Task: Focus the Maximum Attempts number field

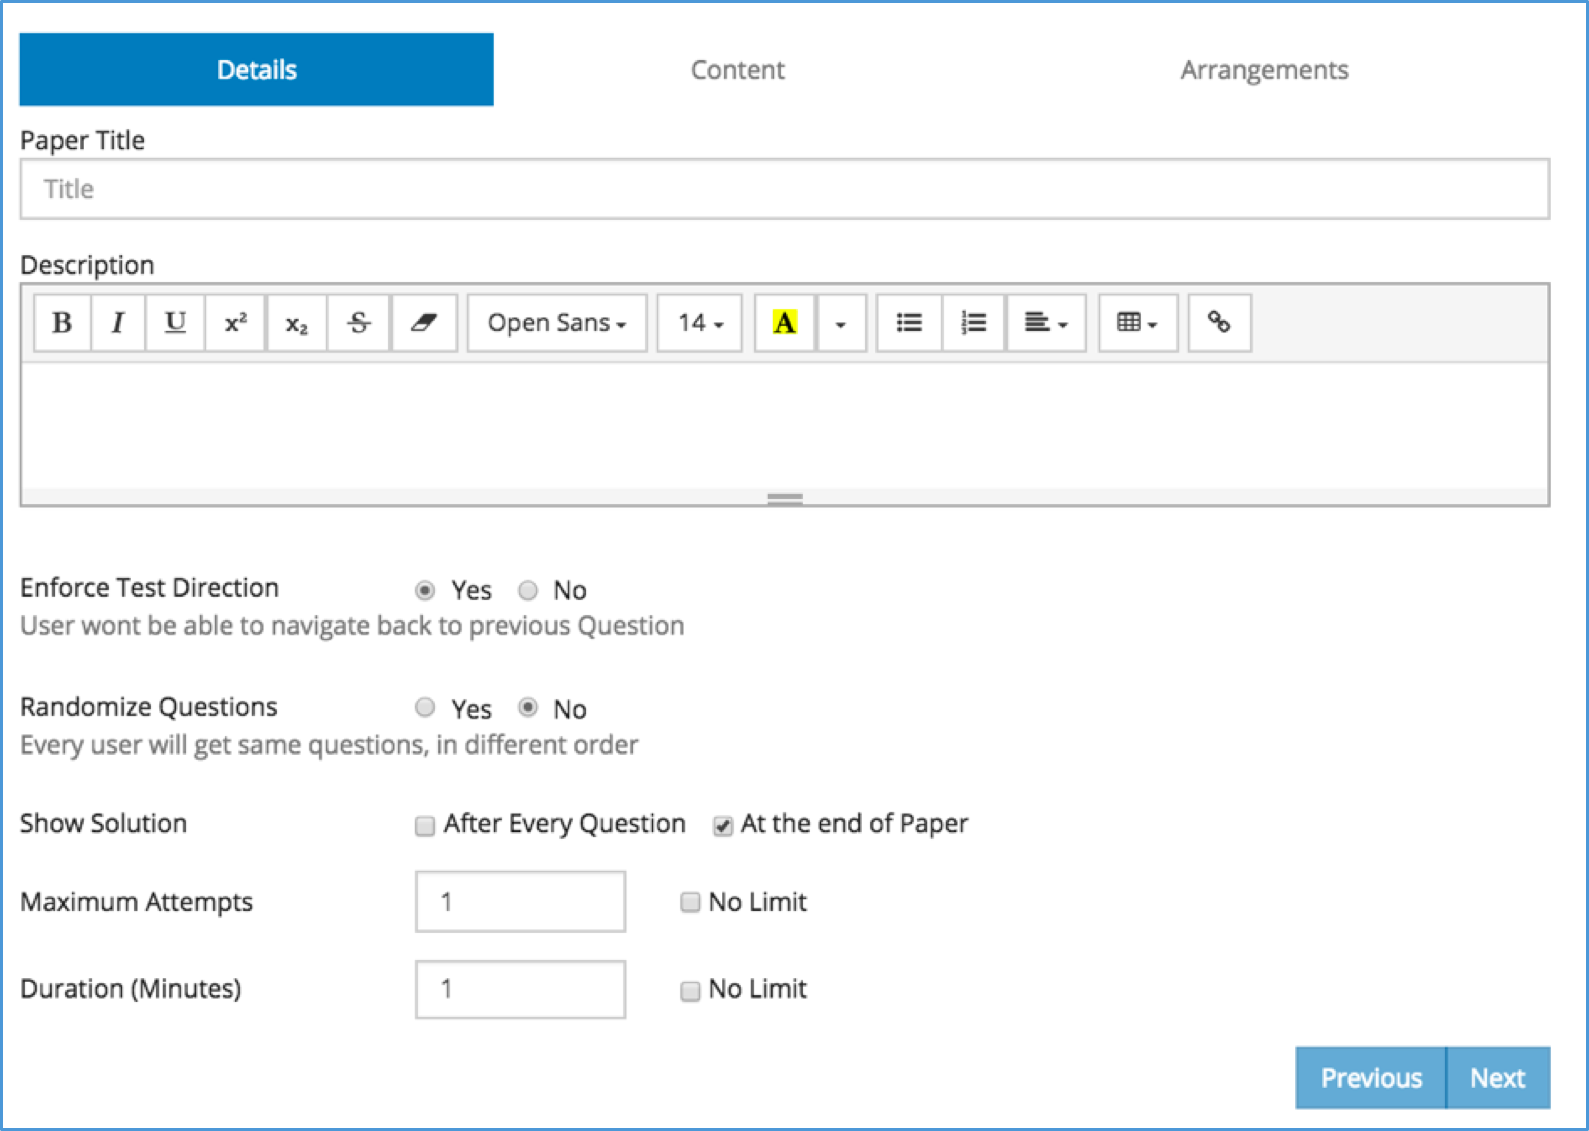Action: (x=521, y=902)
